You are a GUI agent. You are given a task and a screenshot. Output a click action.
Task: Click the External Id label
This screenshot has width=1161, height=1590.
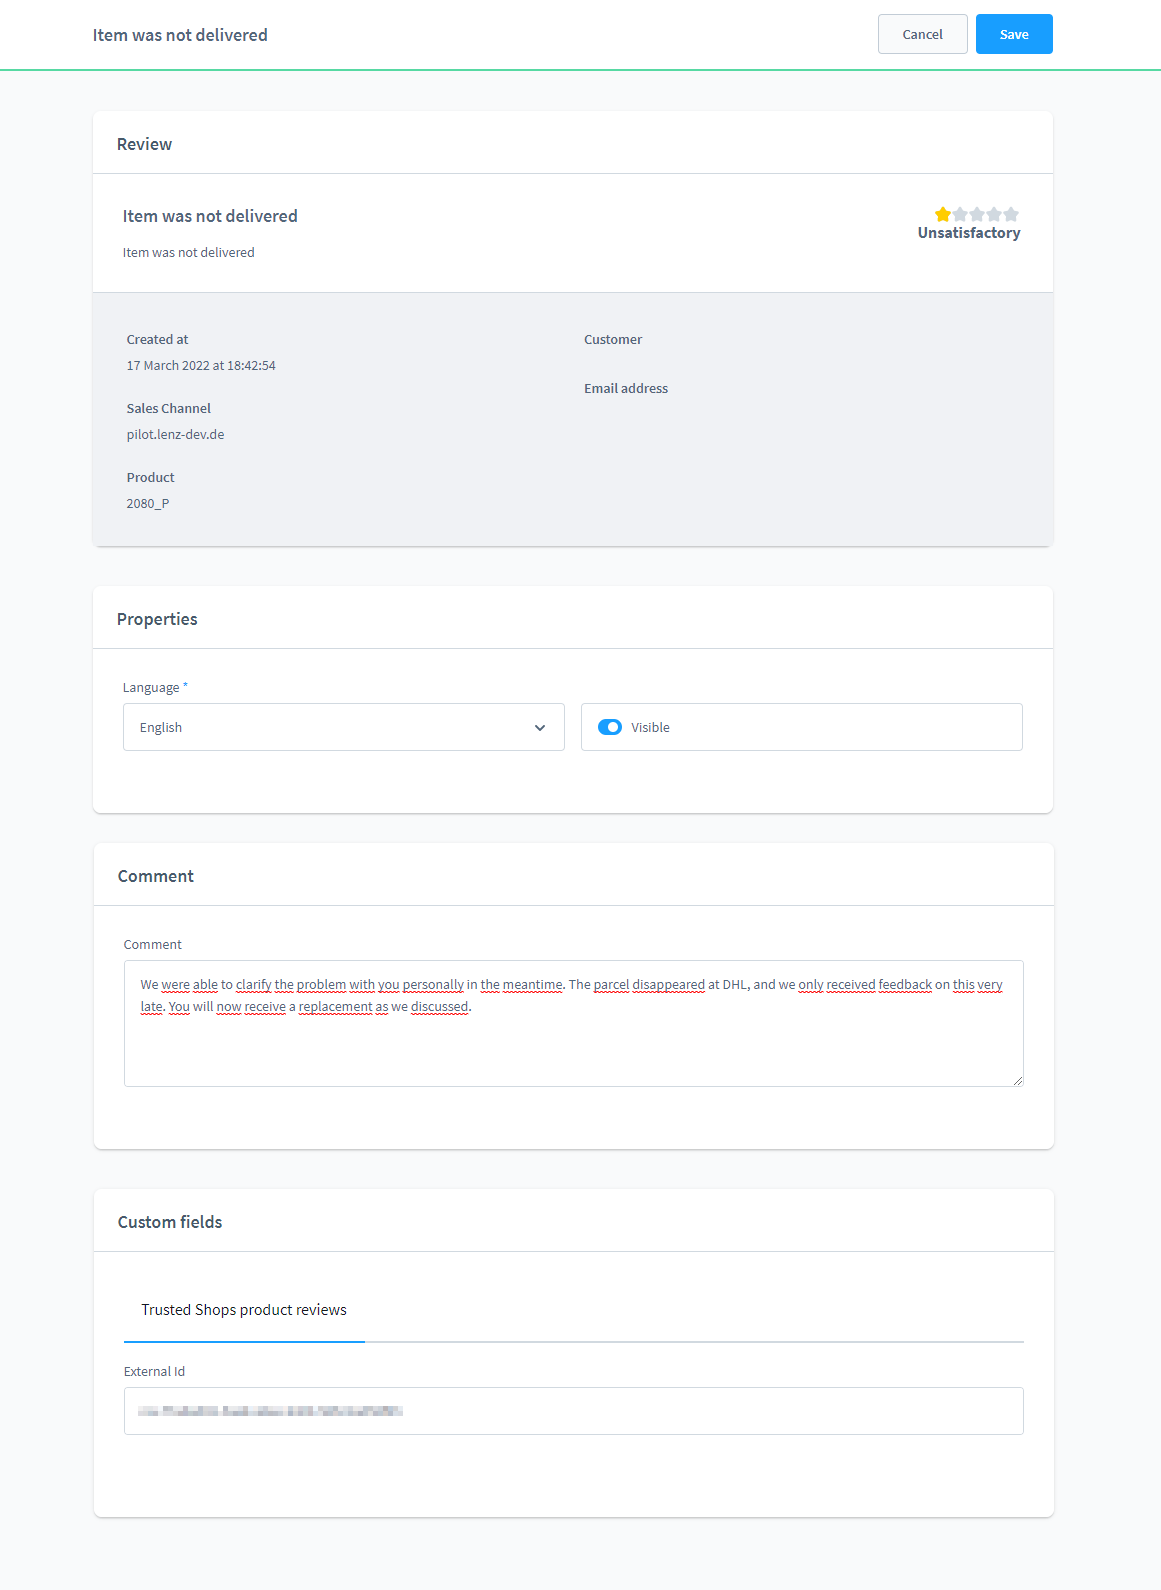click(x=154, y=1371)
